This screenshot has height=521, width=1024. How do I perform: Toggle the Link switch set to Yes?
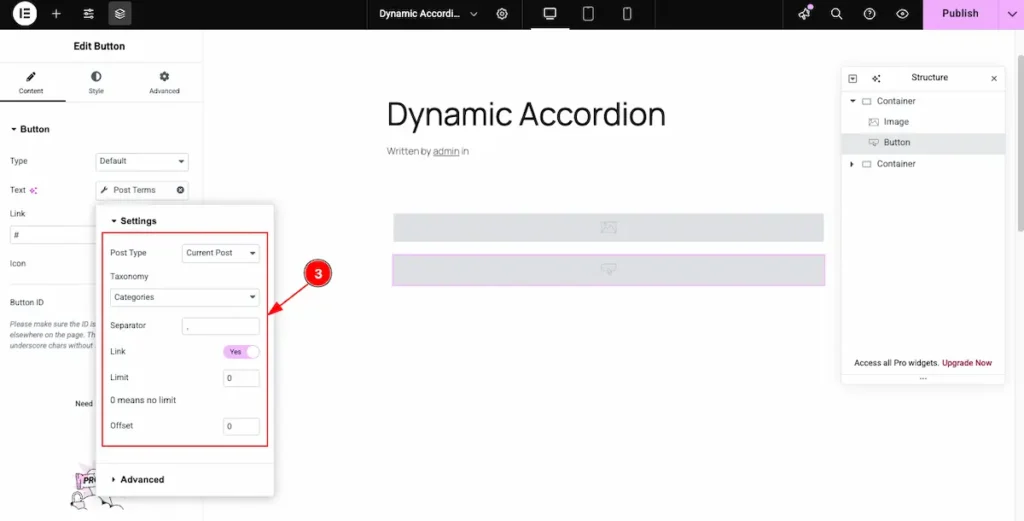click(240, 352)
